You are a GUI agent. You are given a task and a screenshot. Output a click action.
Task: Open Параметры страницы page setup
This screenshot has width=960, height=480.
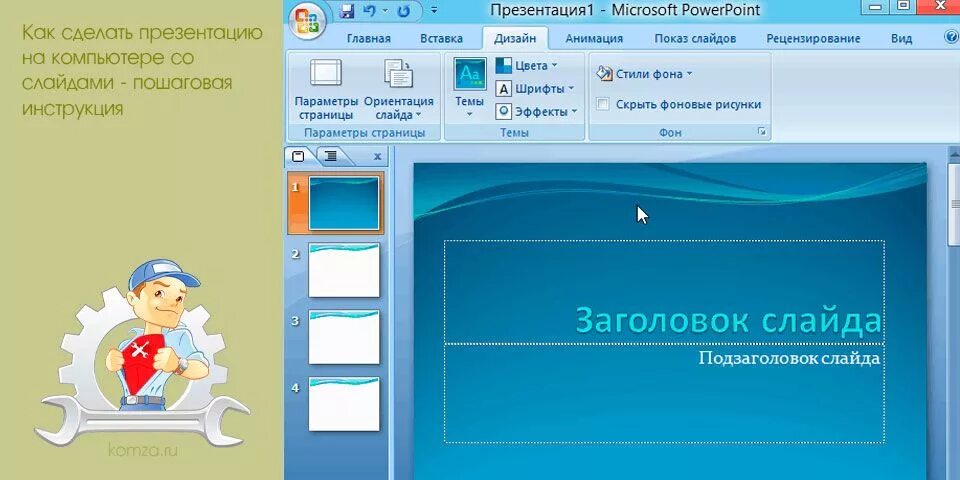pyautogui.click(x=326, y=89)
